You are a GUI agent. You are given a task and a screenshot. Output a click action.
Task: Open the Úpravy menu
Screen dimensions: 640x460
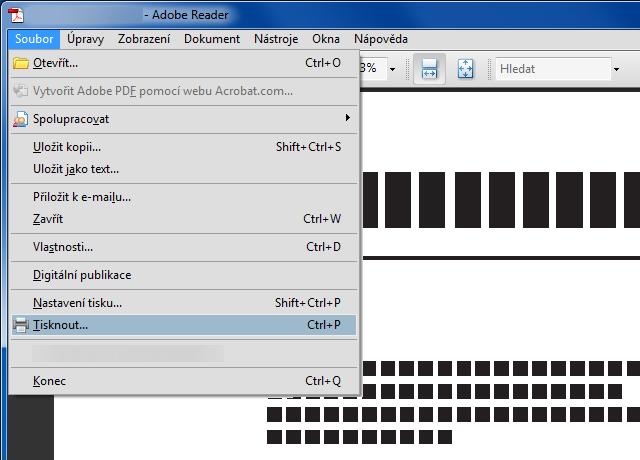(85, 39)
